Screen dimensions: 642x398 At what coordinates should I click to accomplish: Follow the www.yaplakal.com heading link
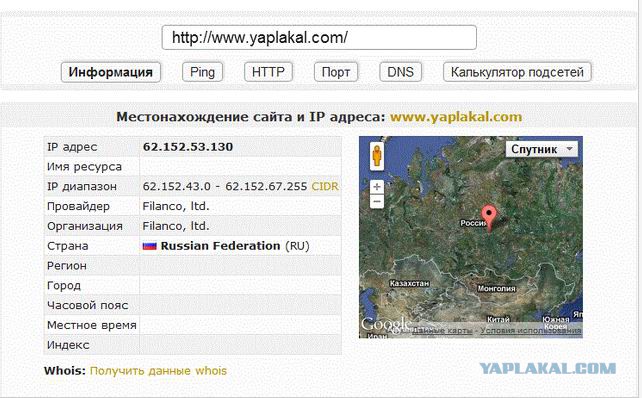[456, 117]
